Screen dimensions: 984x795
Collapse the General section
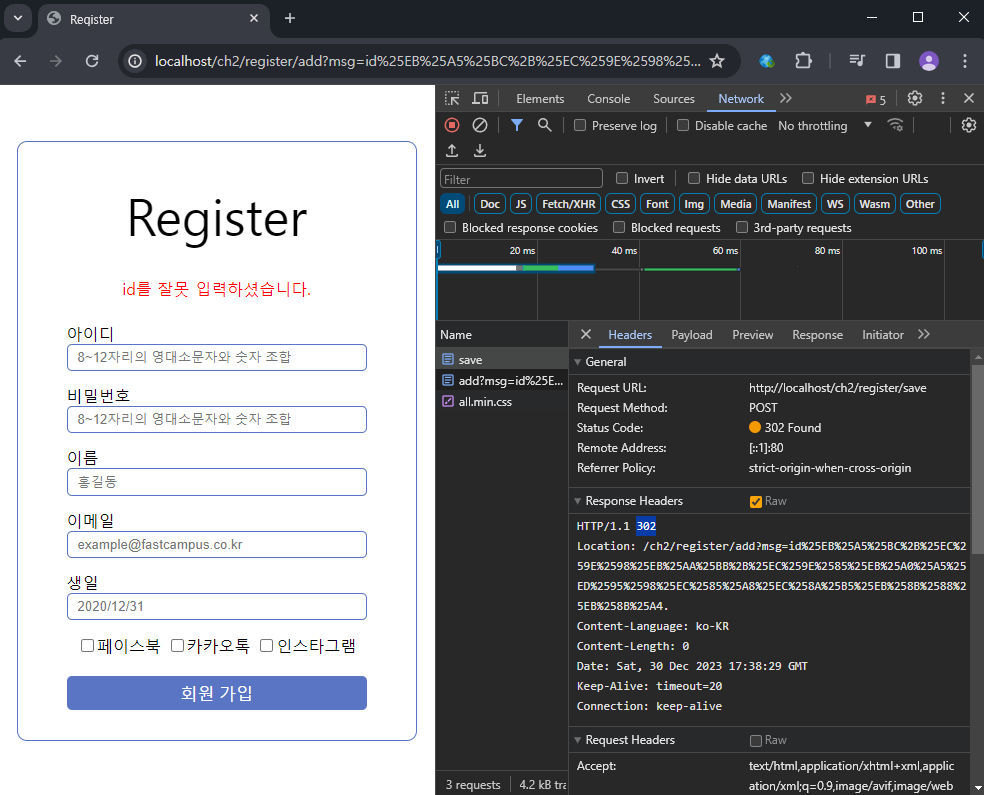[x=577, y=362]
